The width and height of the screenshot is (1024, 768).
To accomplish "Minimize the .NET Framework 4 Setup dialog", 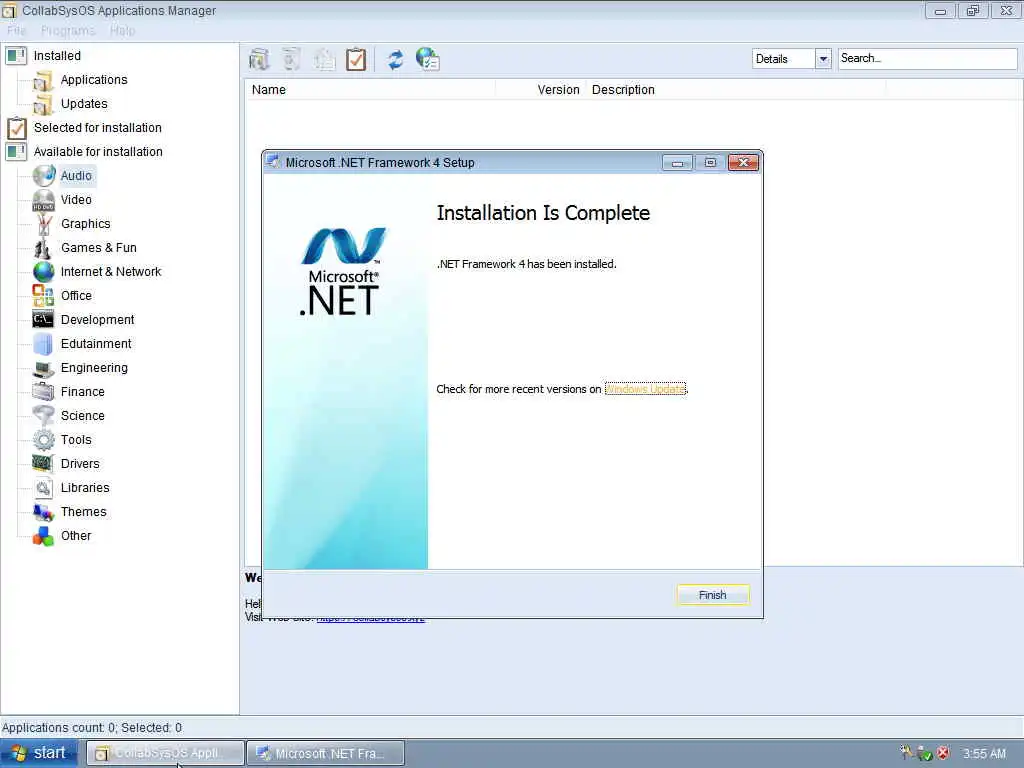I will point(677,163).
